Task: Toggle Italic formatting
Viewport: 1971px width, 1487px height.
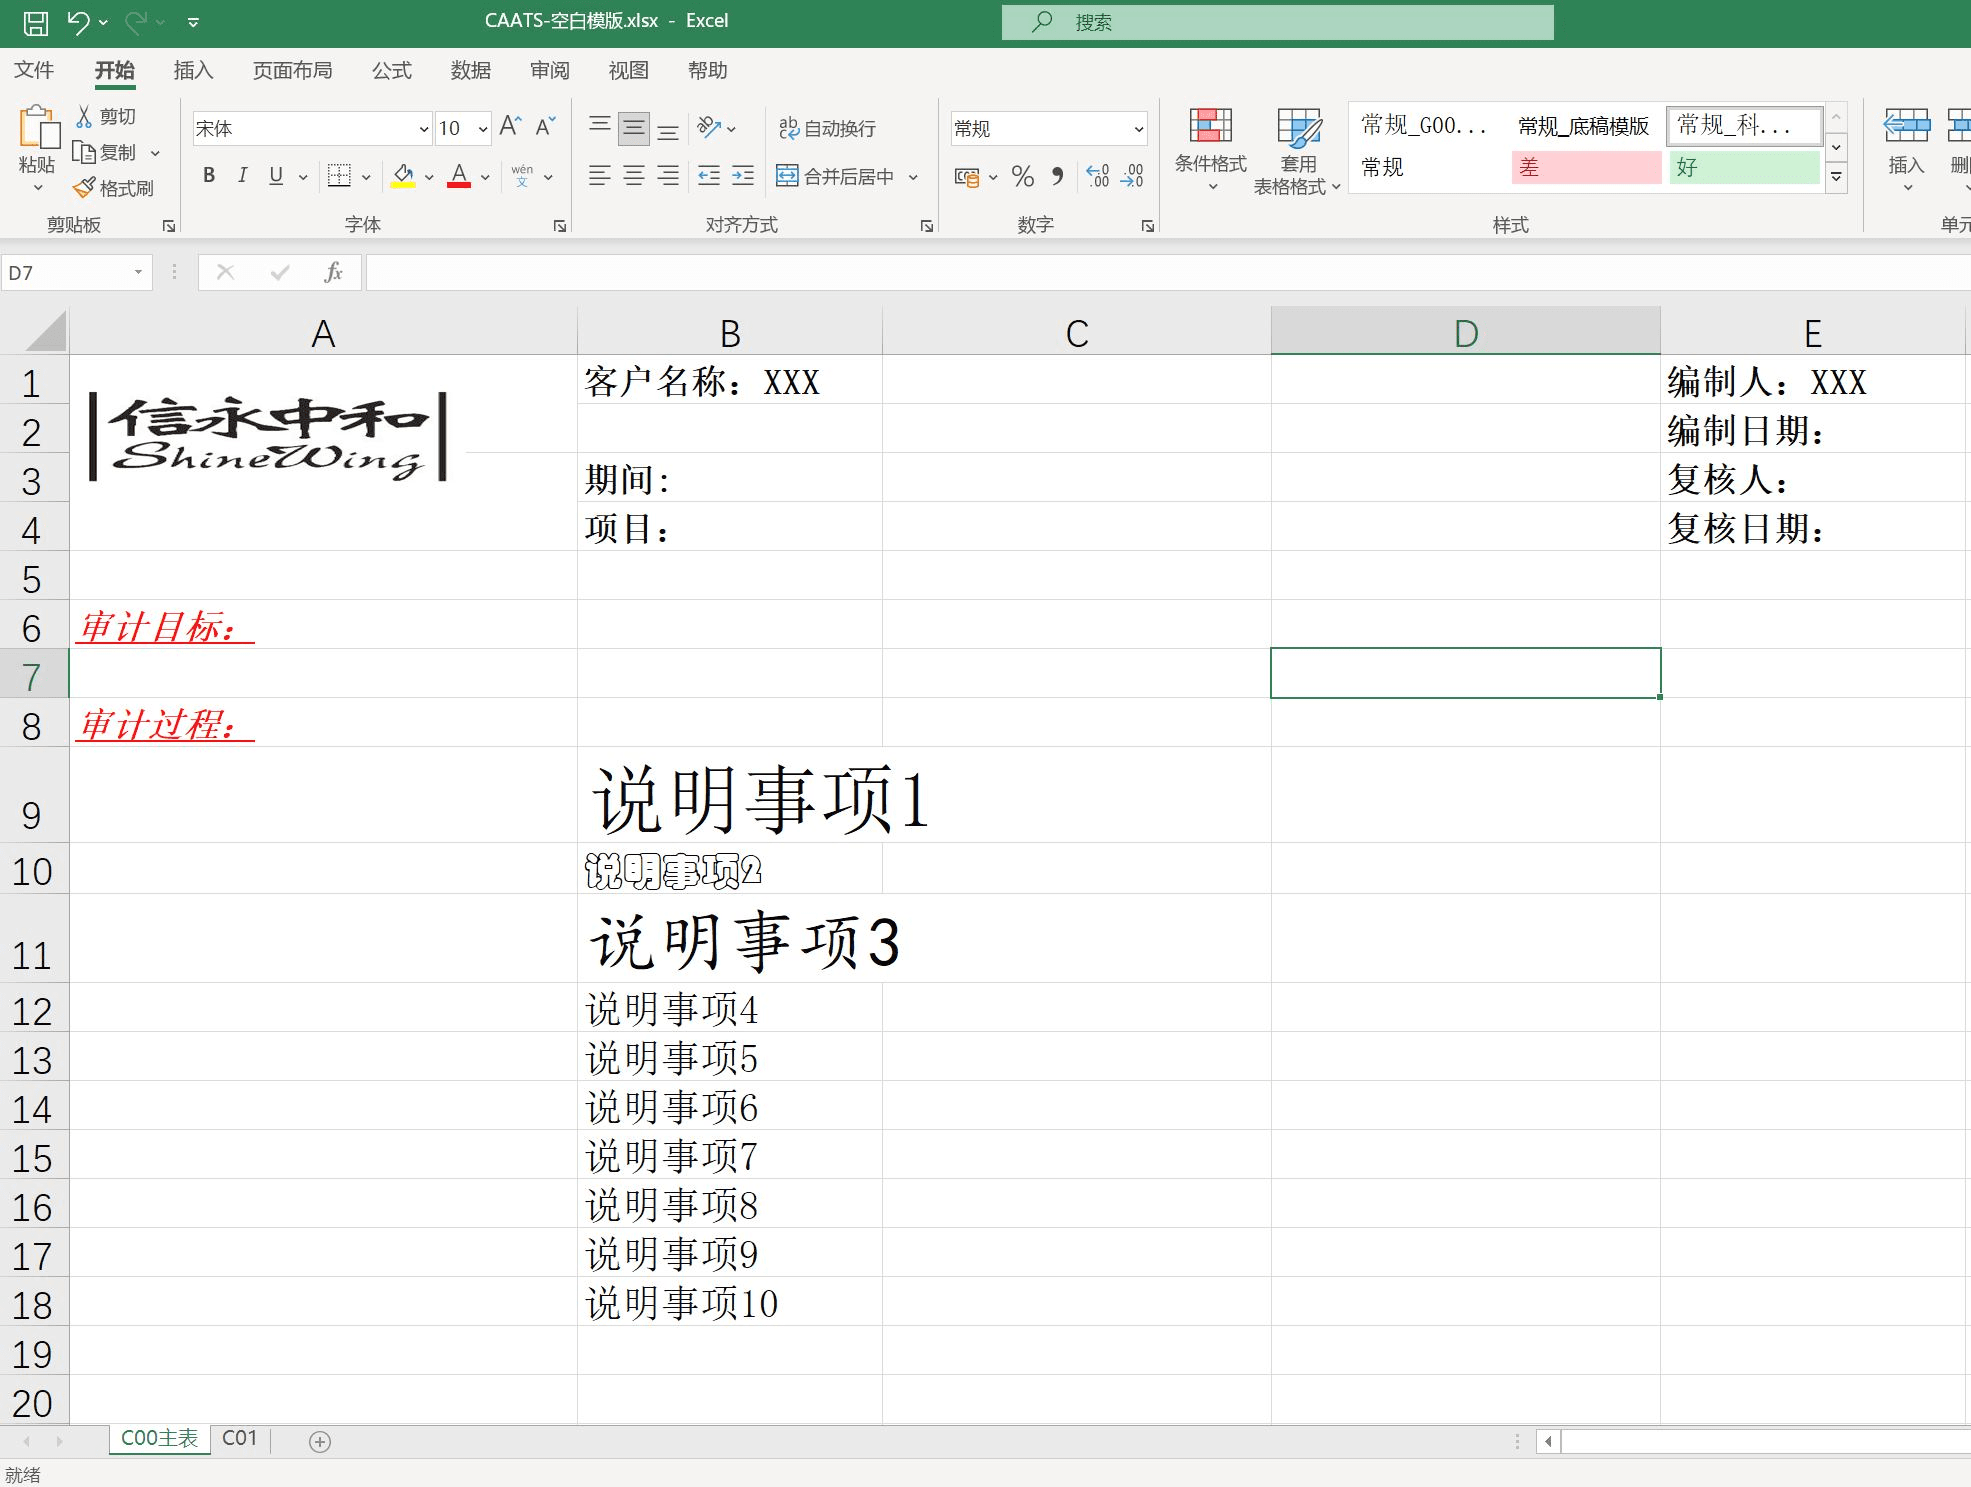Action: pyautogui.click(x=242, y=176)
